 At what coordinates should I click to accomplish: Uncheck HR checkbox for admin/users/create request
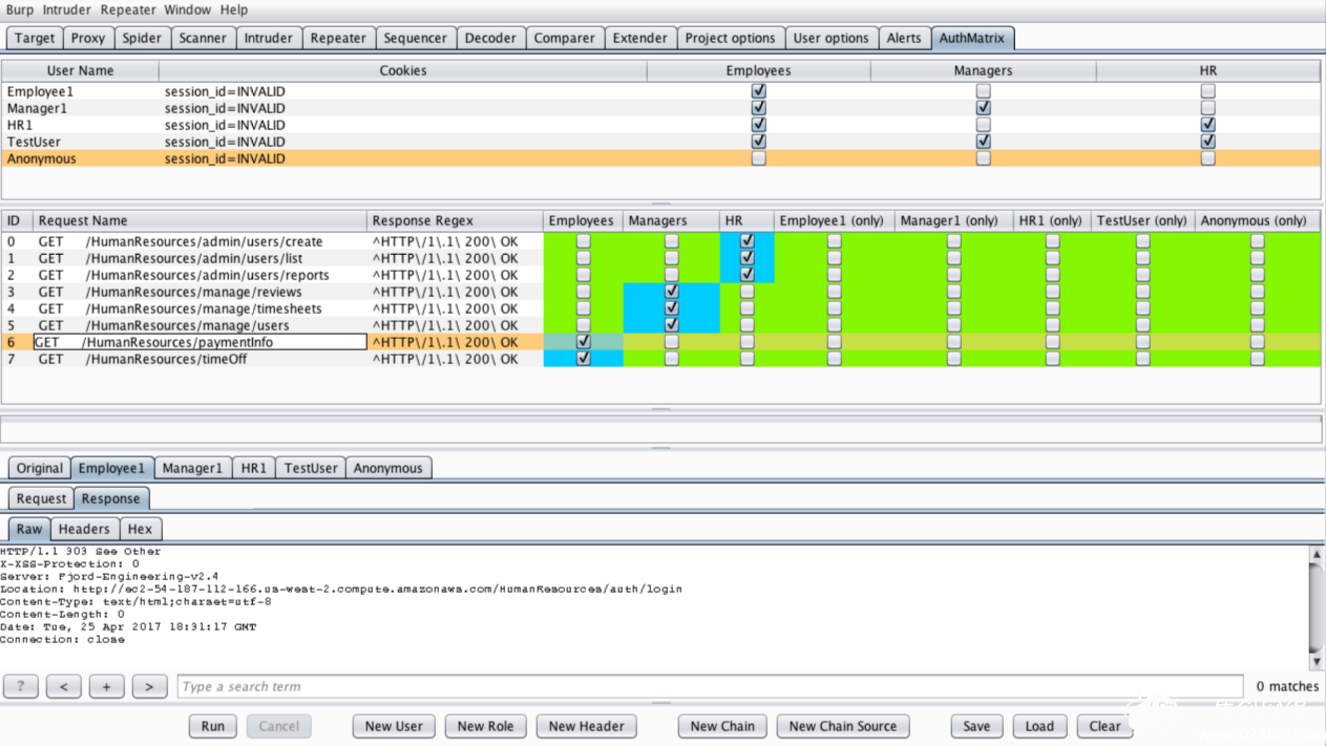[x=747, y=241]
